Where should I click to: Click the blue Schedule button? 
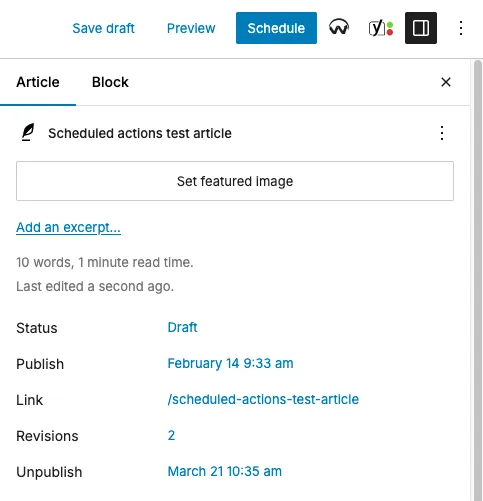pyautogui.click(x=276, y=28)
